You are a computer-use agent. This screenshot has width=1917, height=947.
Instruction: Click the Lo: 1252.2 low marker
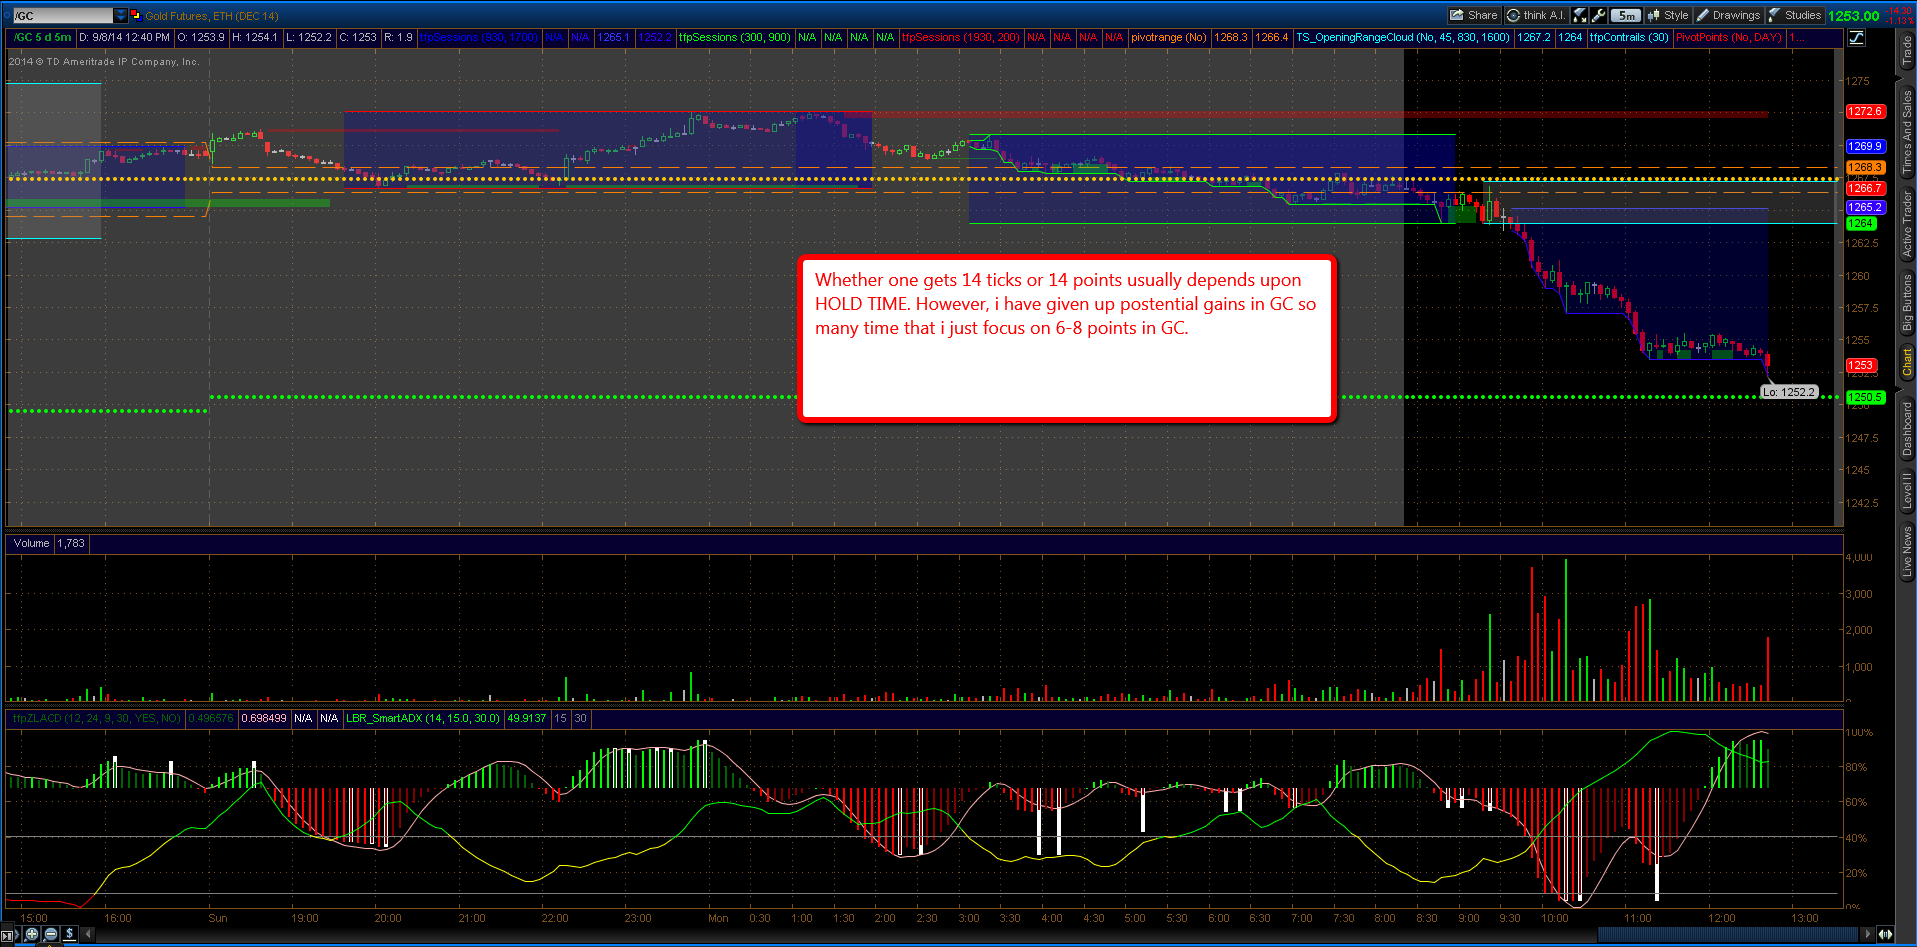pos(1789,392)
